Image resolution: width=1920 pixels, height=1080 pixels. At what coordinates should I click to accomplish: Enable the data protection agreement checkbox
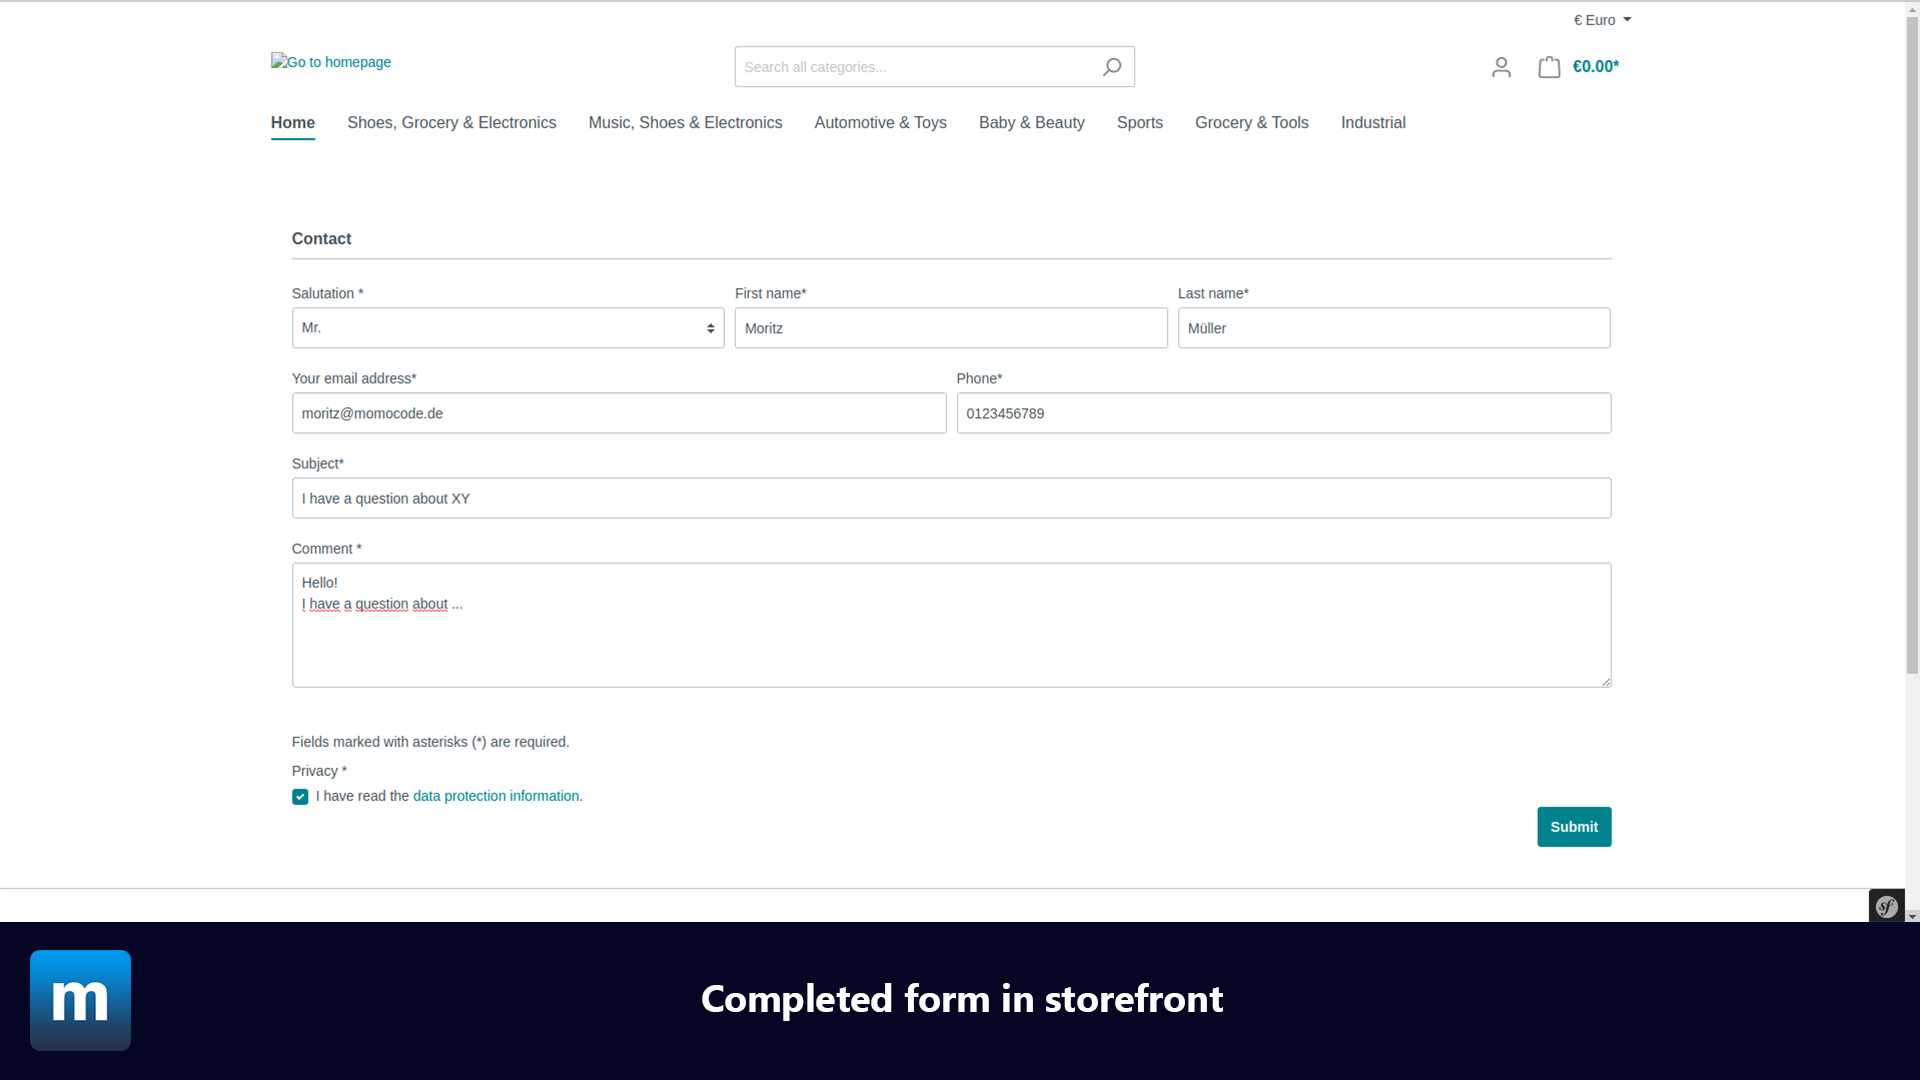coord(301,795)
